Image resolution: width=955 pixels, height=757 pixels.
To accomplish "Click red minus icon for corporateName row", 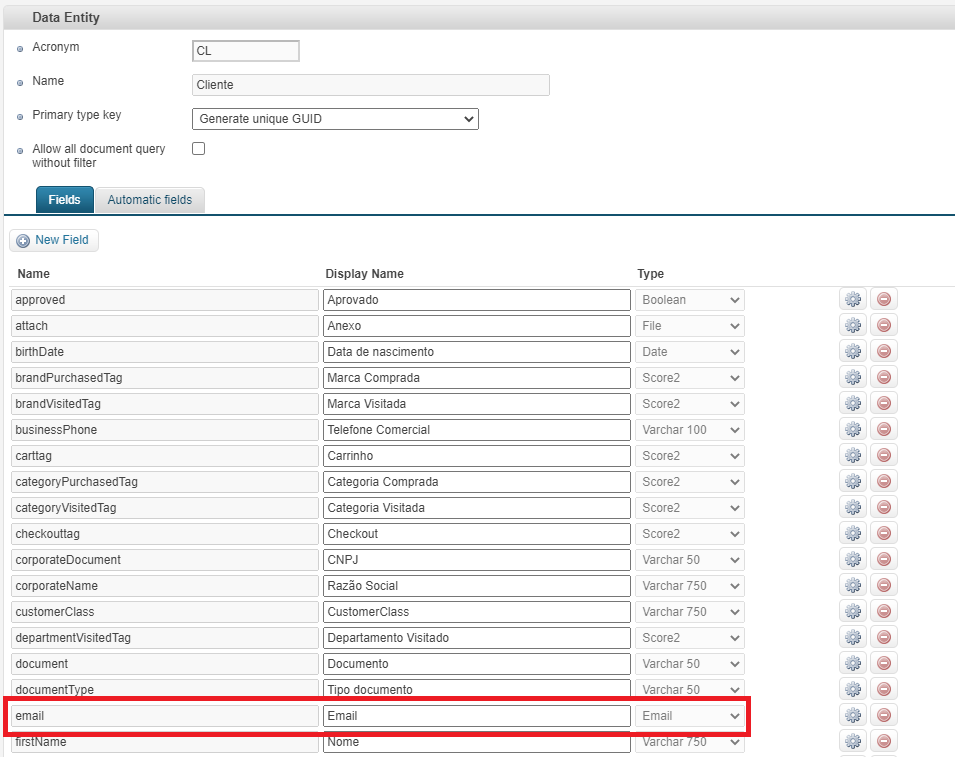I will click(x=884, y=585).
